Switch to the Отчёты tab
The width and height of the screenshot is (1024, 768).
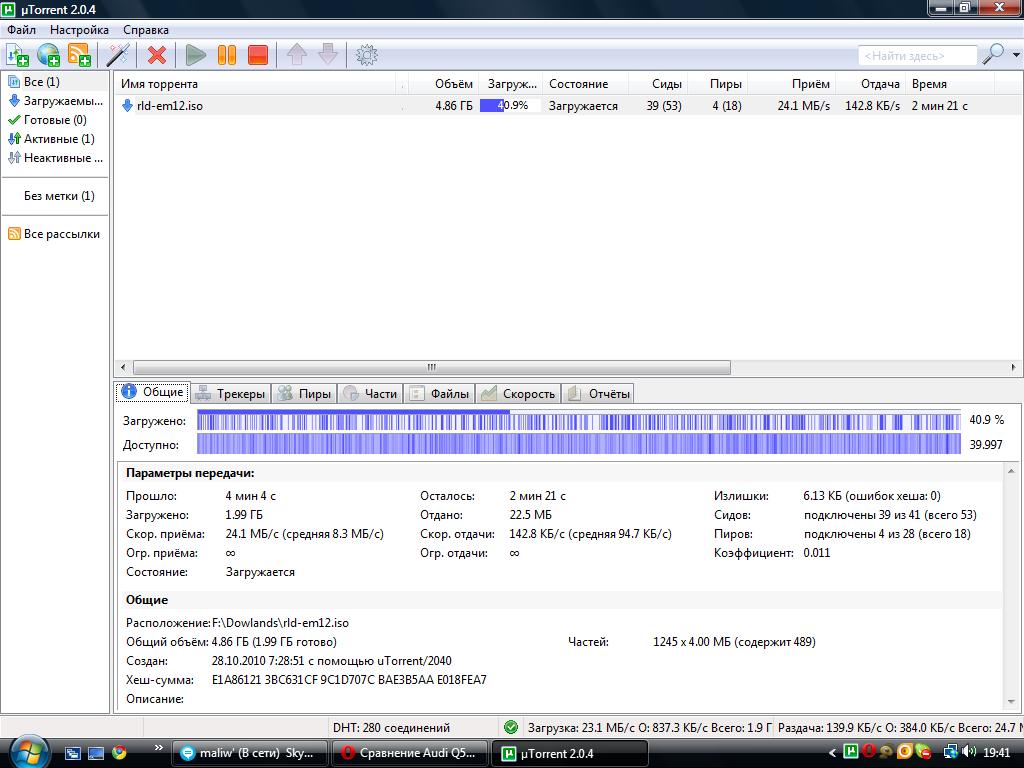click(598, 393)
